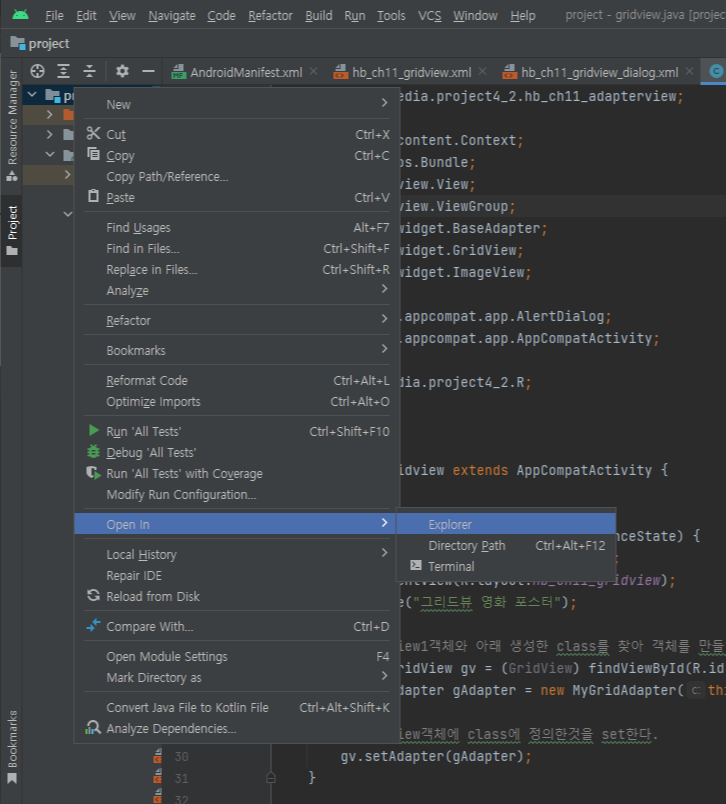
Task: Click the Paste clipboard icon
Action: (93, 196)
